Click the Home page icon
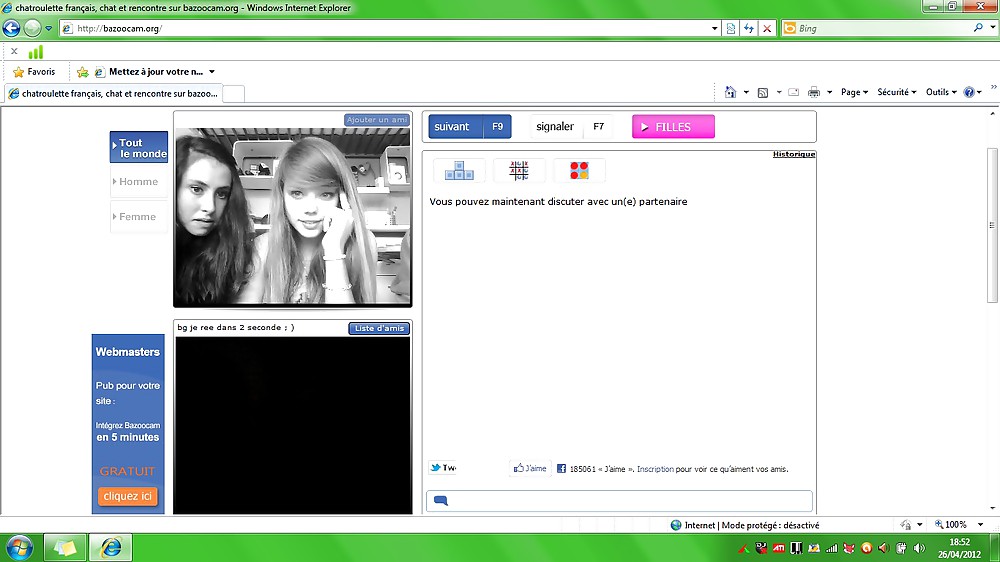Image resolution: width=1000 pixels, height=562 pixels. coord(730,92)
